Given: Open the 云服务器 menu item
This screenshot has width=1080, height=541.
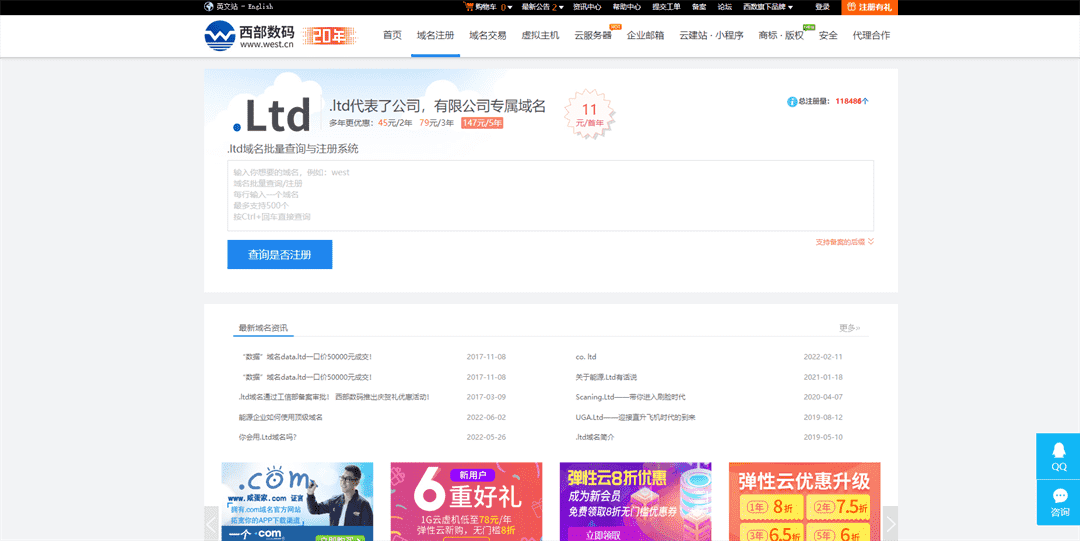Looking at the screenshot, I should pyautogui.click(x=593, y=35).
